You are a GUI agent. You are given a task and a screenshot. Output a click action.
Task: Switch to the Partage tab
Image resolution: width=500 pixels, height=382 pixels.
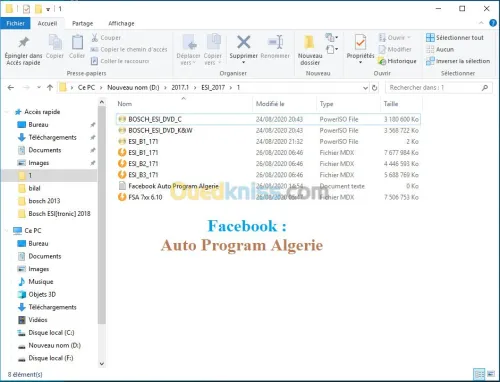tap(82, 23)
